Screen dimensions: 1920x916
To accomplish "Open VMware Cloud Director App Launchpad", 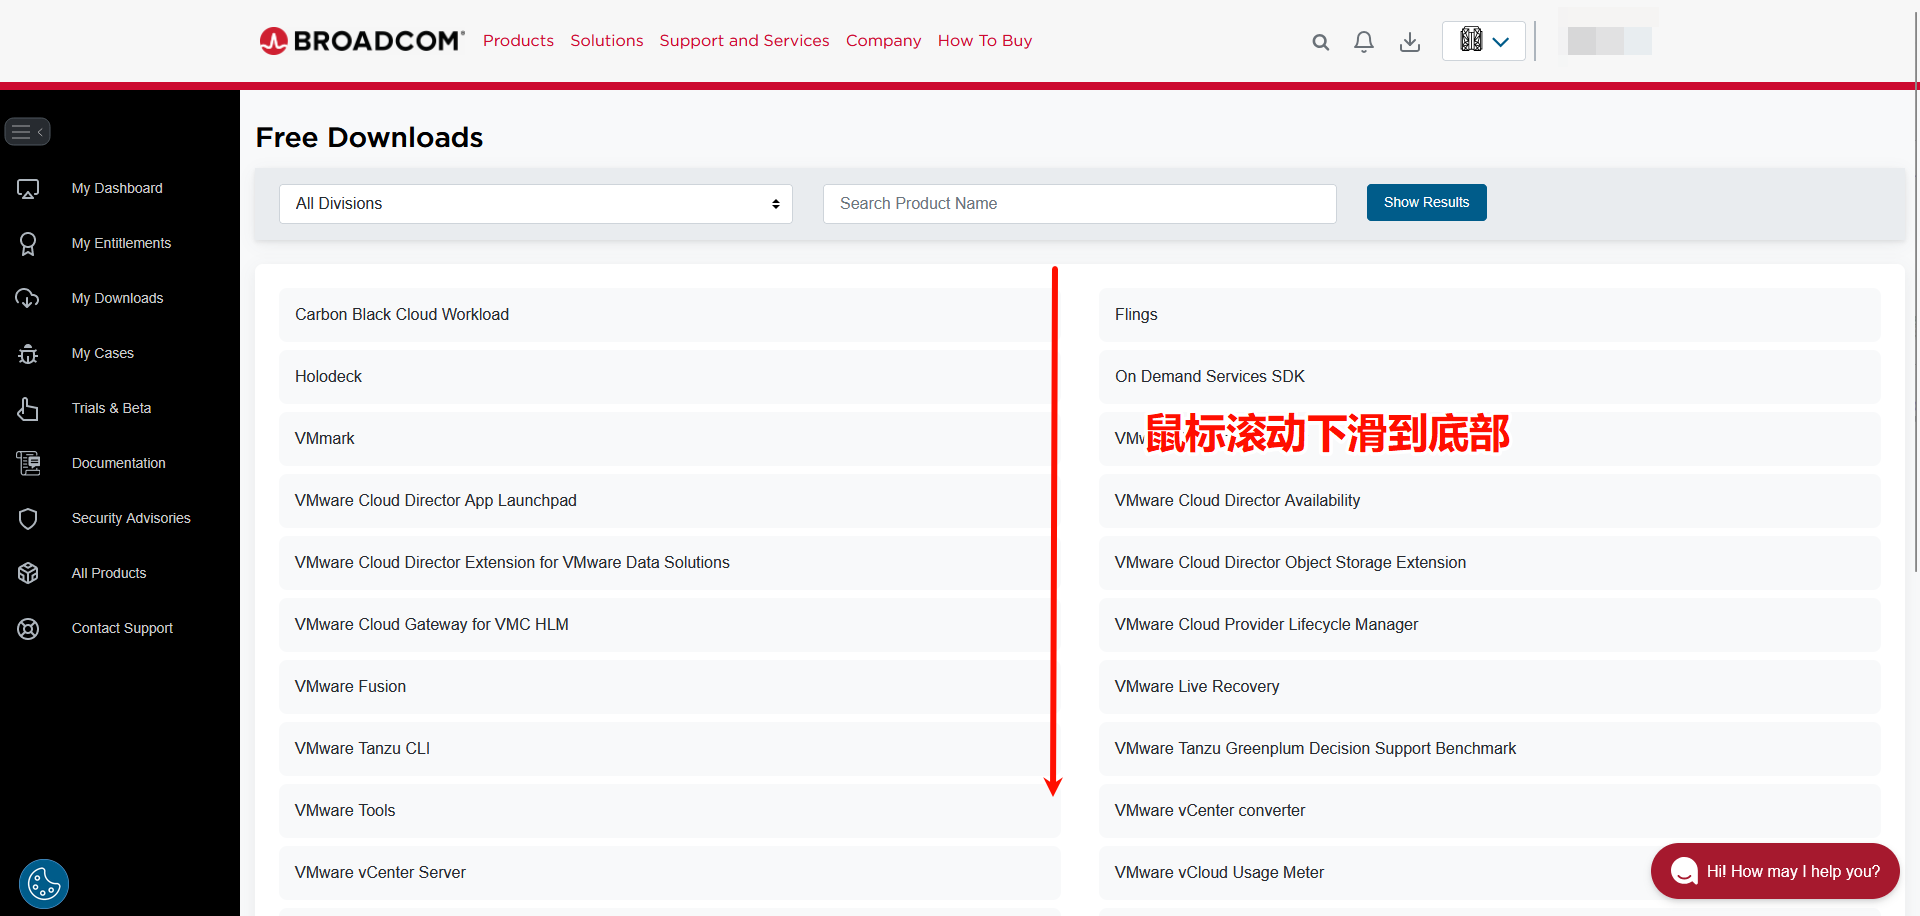I will coord(669,501).
